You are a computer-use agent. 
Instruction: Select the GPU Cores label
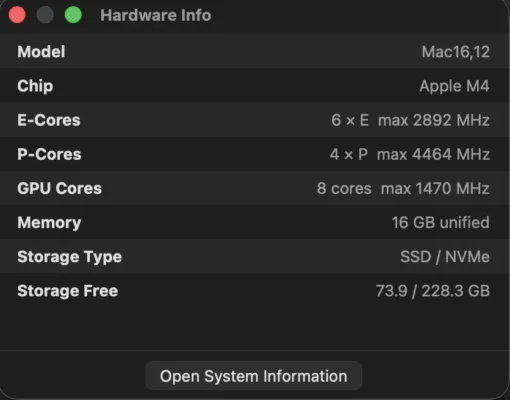(60, 188)
